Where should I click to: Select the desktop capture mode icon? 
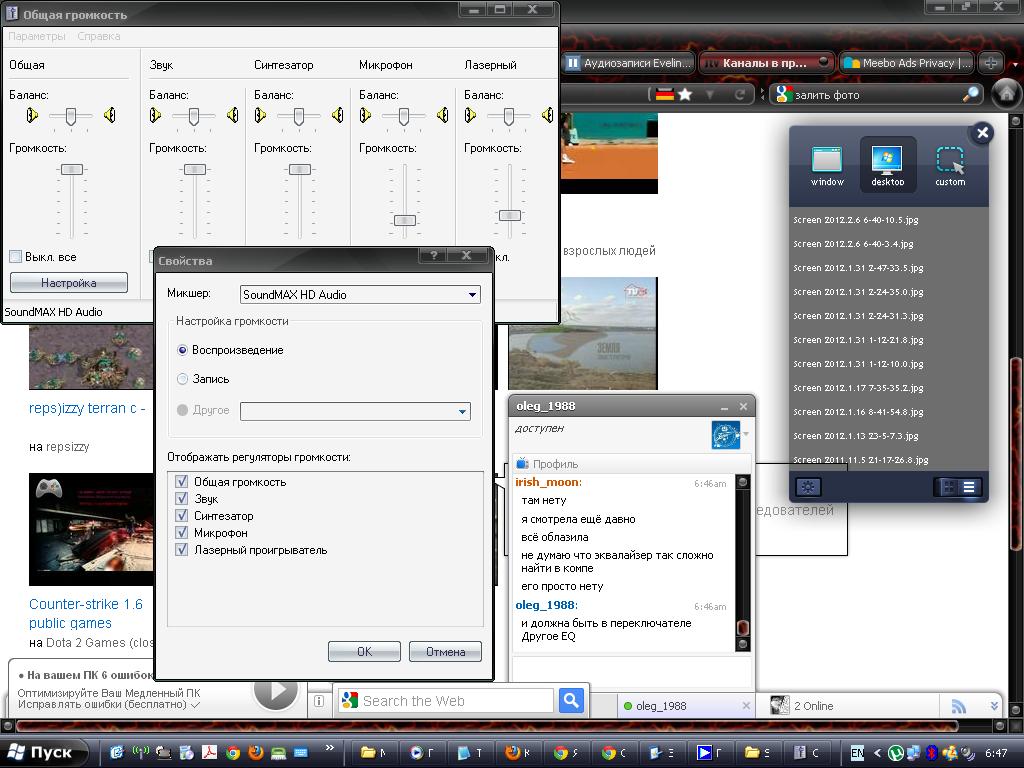click(x=887, y=163)
